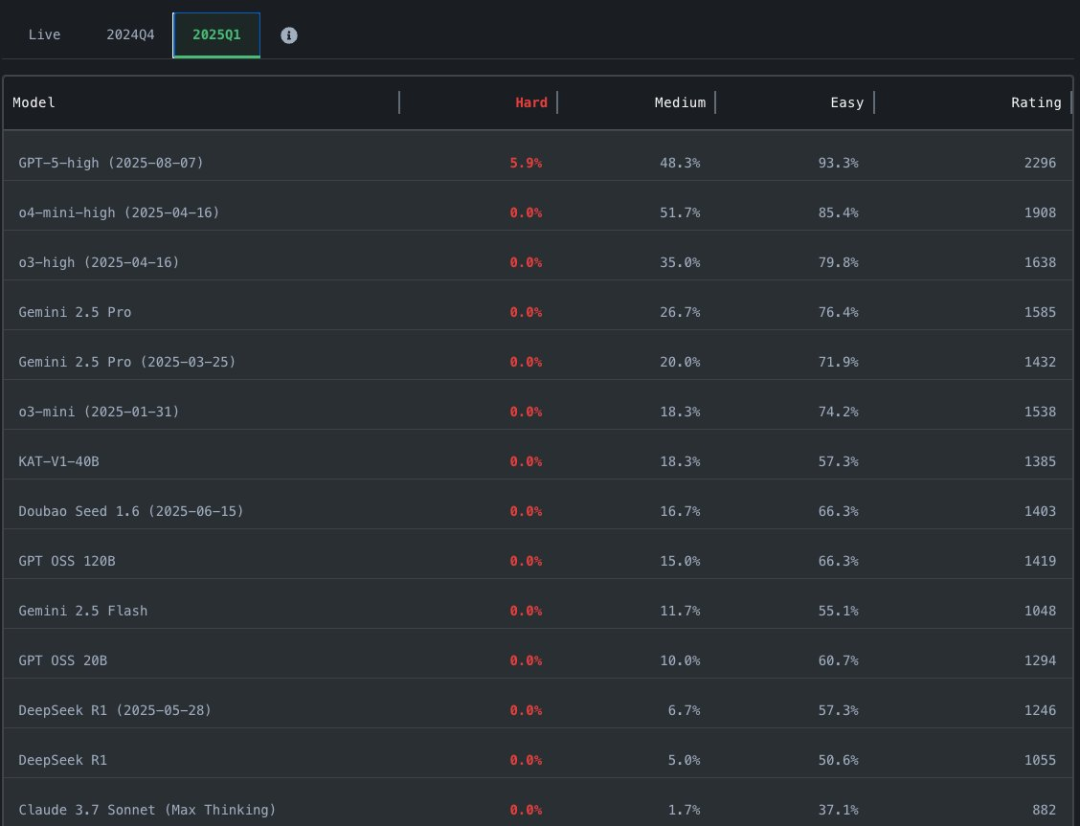This screenshot has width=1080, height=826.
Task: Click the 50.6% Easy score value
Action: point(838,760)
